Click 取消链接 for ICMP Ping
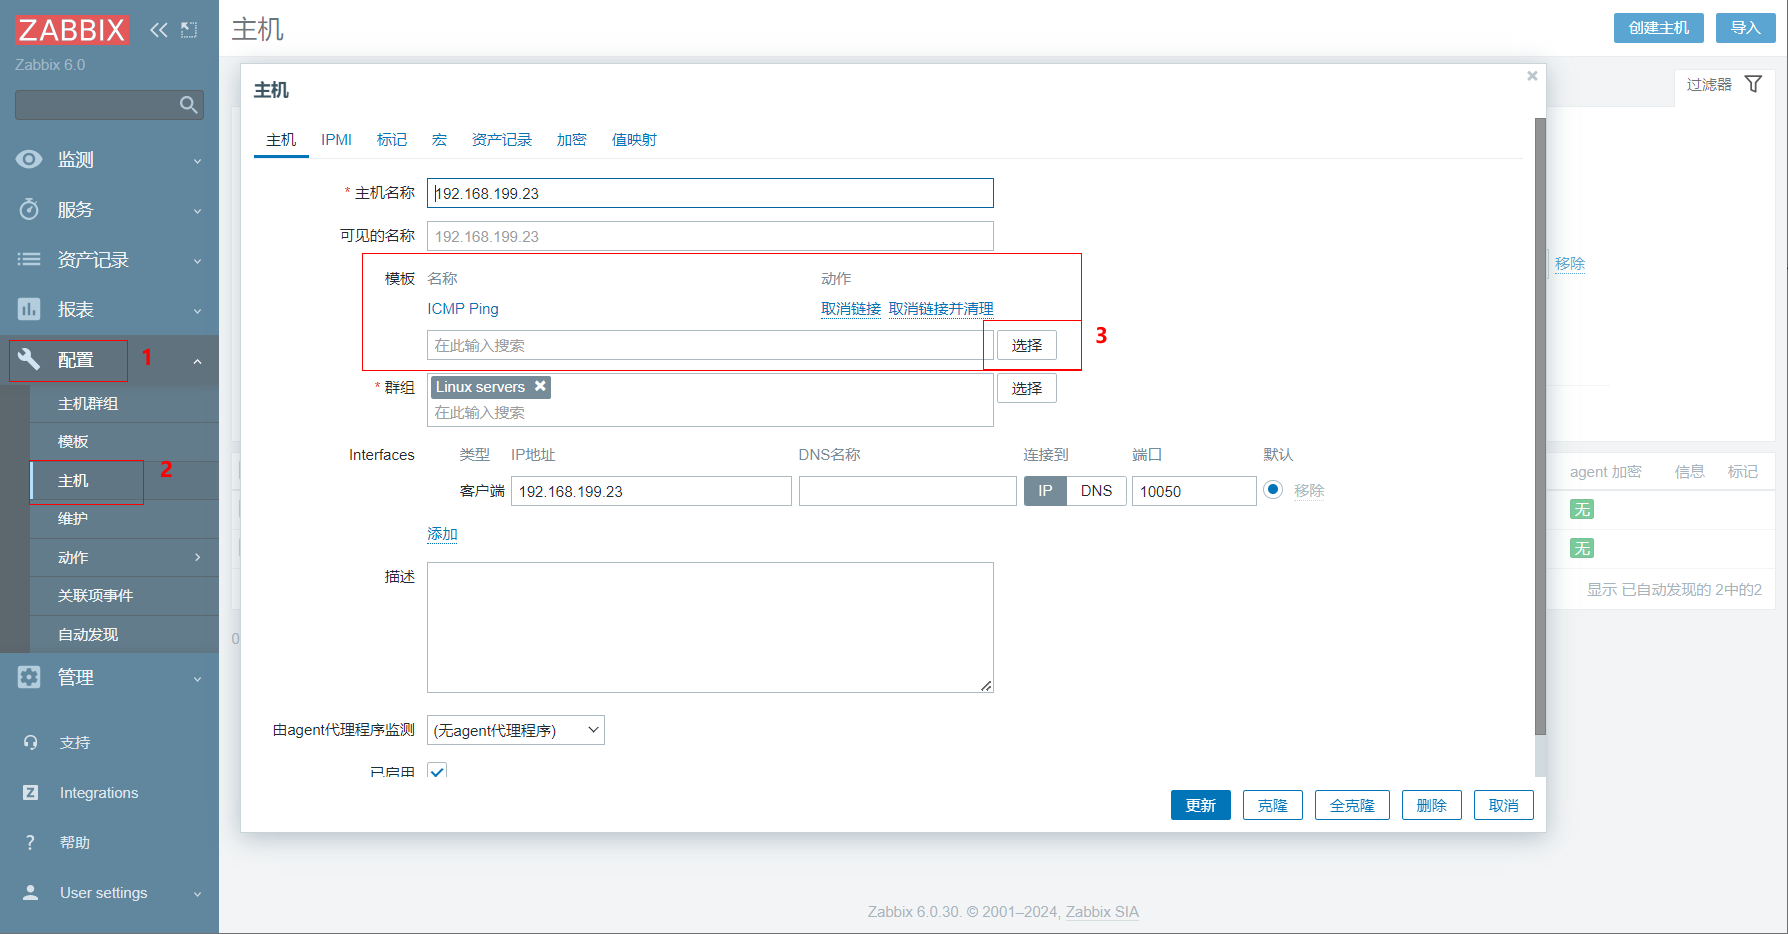 coord(851,309)
